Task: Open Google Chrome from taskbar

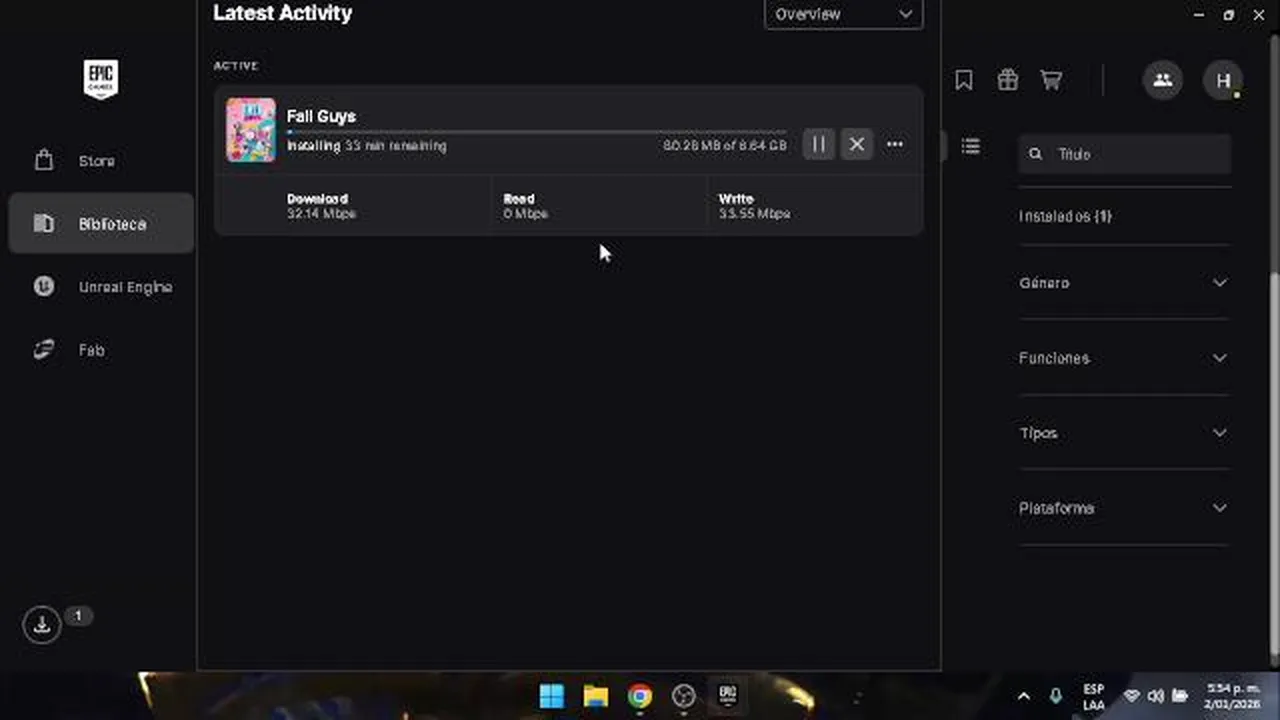Action: point(640,696)
